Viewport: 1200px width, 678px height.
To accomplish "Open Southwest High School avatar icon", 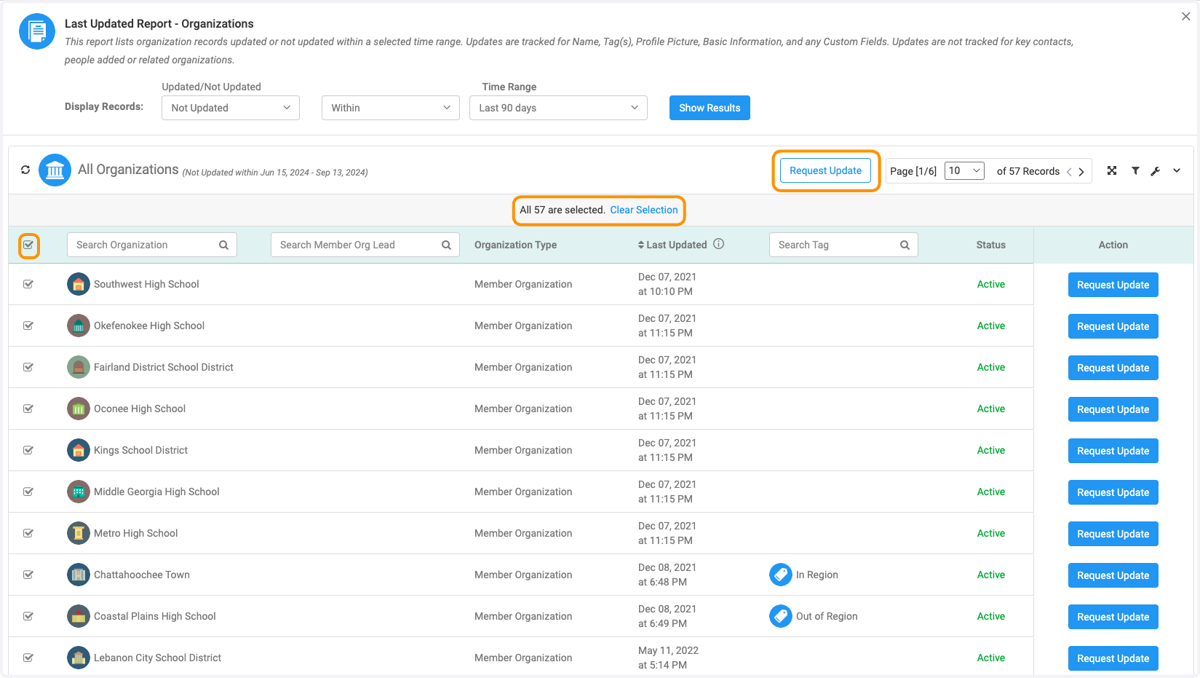I will tap(78, 284).
